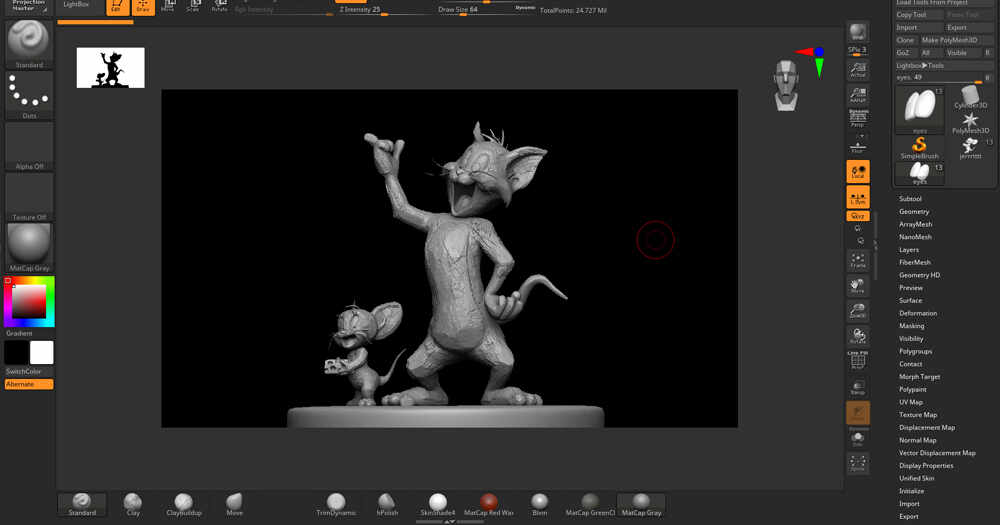This screenshot has height=525, width=1000.
Task: Click the Rotate view icon on right shelf
Action: click(858, 336)
